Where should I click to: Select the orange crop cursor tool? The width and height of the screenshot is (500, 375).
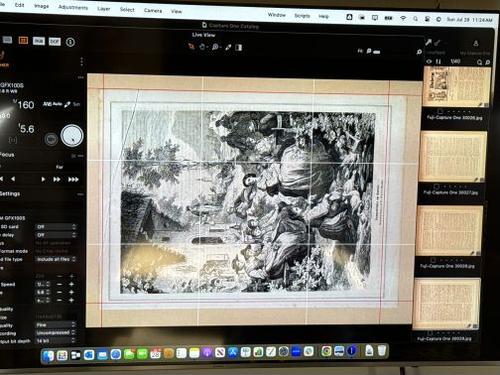pyautogui.click(x=191, y=47)
